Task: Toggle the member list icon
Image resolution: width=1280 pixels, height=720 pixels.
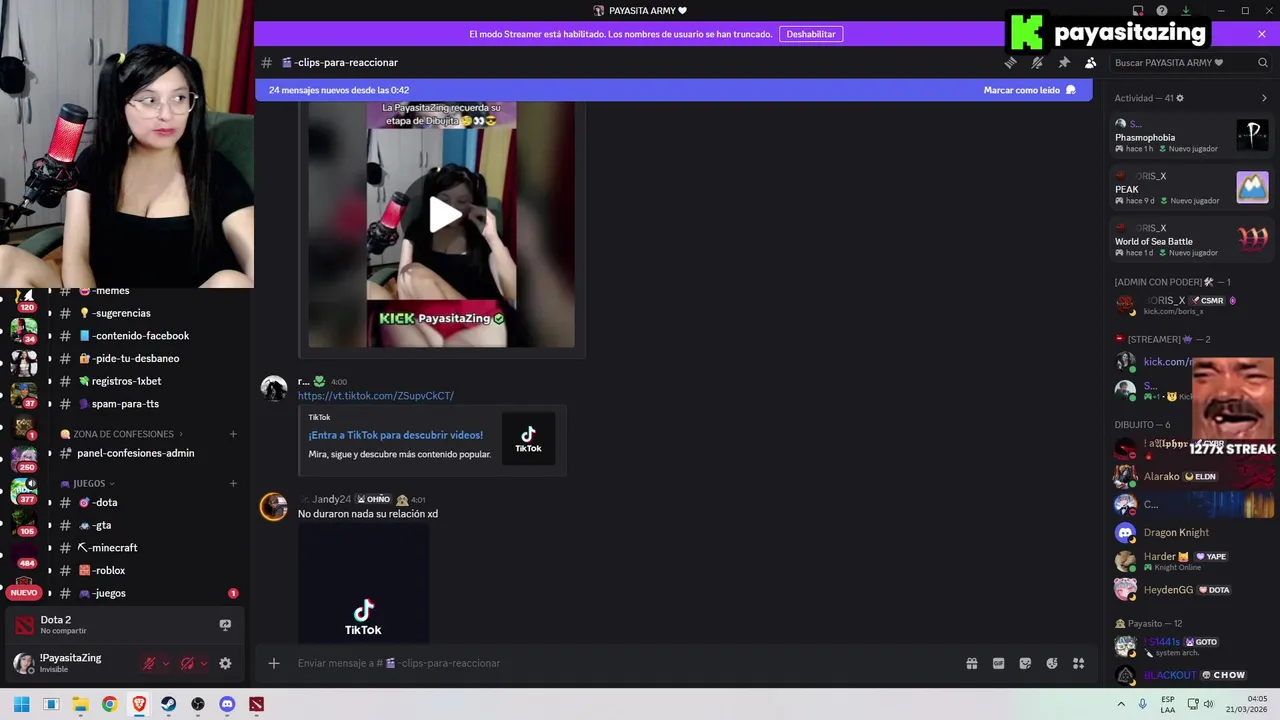Action: (1091, 62)
